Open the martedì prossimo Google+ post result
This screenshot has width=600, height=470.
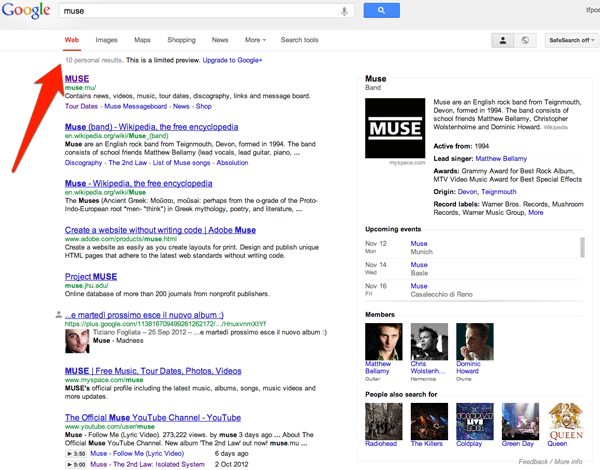pos(144,315)
